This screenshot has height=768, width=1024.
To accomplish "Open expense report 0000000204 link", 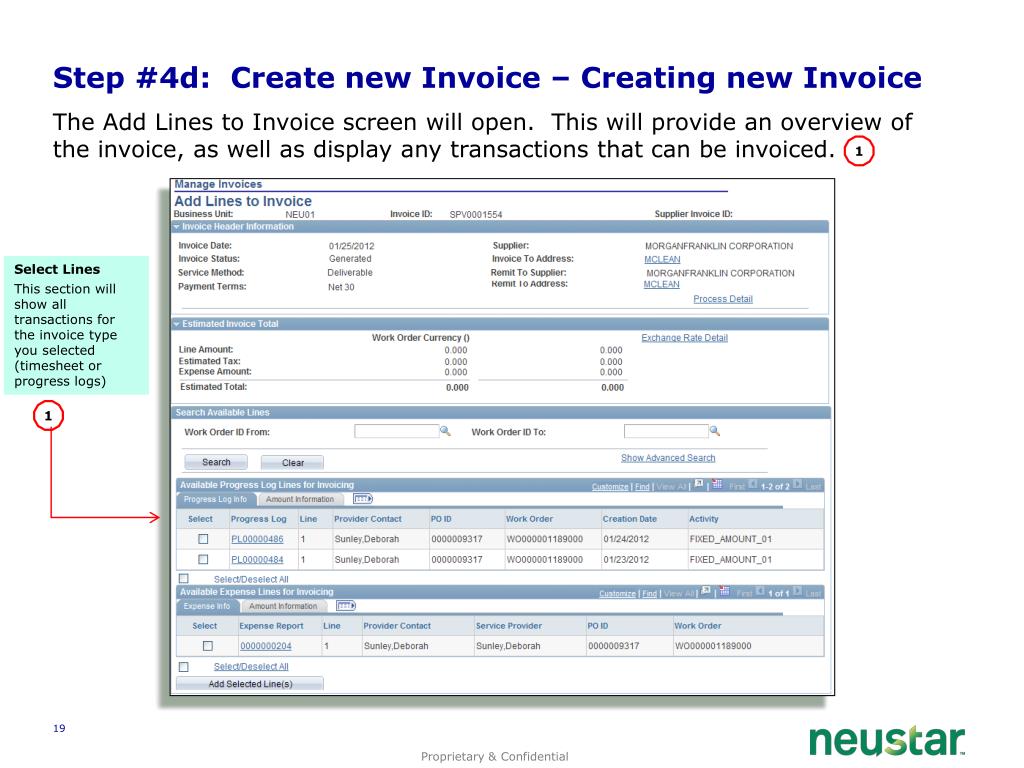I will tap(266, 647).
